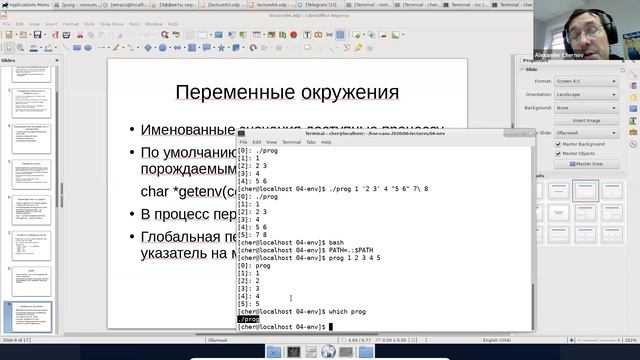Viewport: 640px width, 360px height.
Task: Select the Callouts shape tool
Action: tap(207, 48)
